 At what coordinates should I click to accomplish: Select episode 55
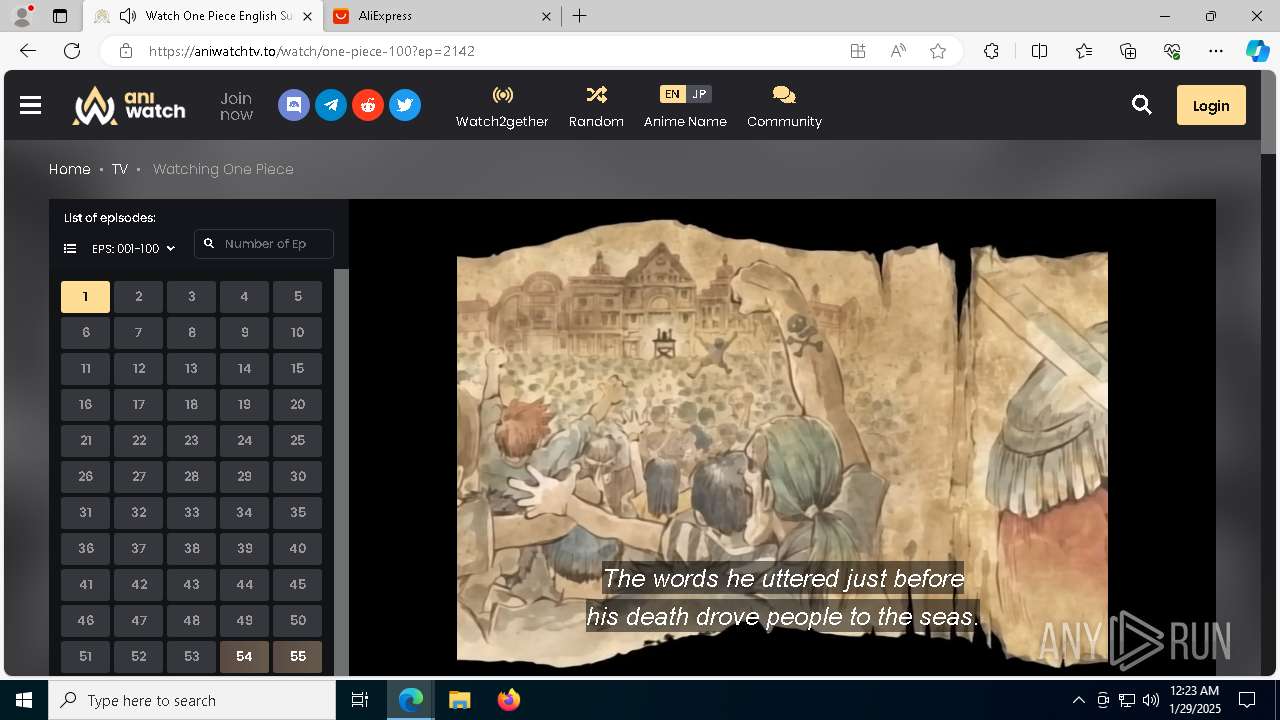(x=297, y=656)
